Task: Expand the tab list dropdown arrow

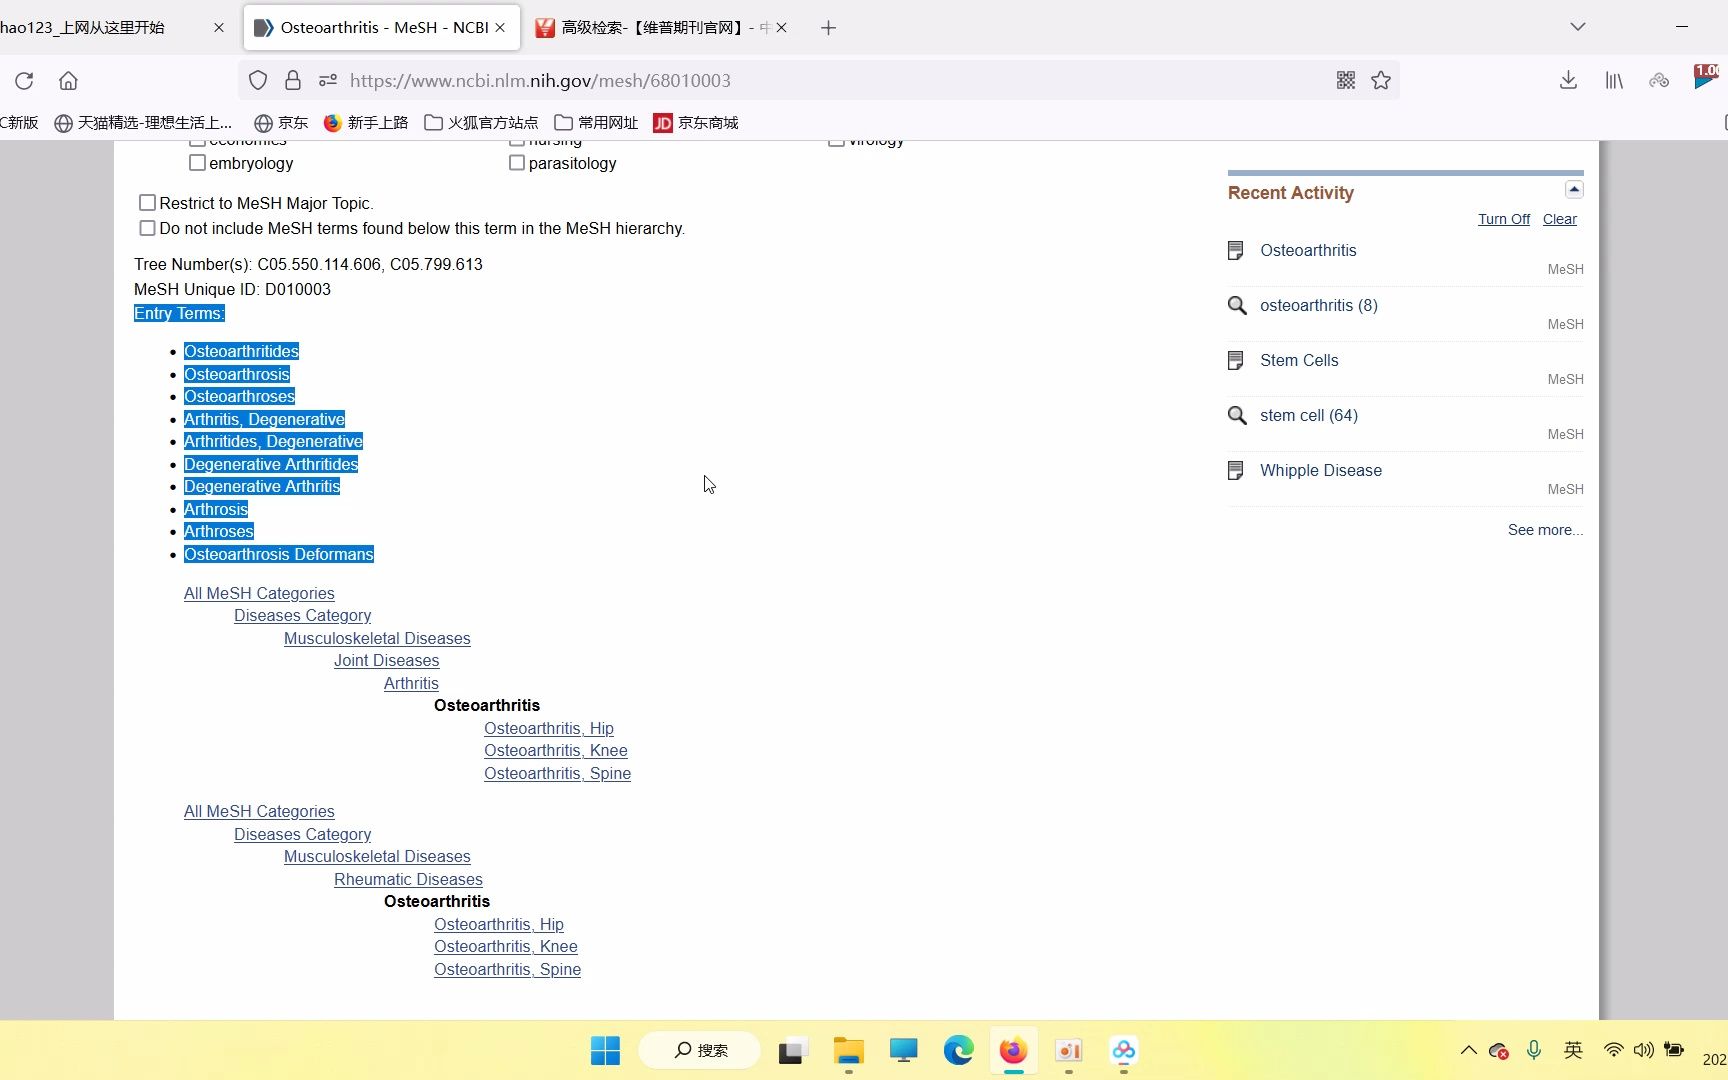Action: pyautogui.click(x=1578, y=27)
